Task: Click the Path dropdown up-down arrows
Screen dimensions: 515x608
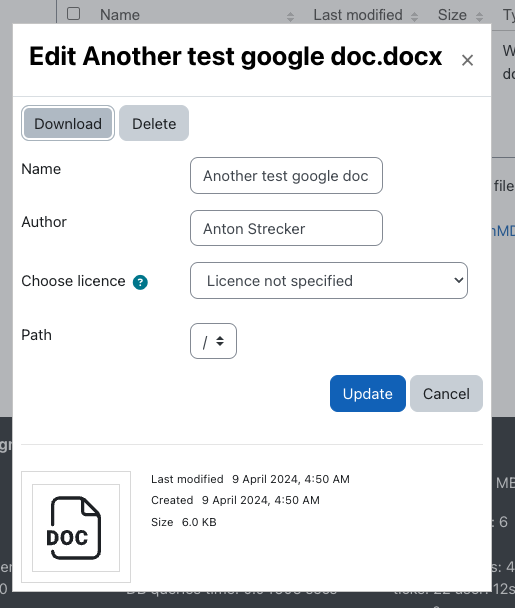Action: click(220, 341)
